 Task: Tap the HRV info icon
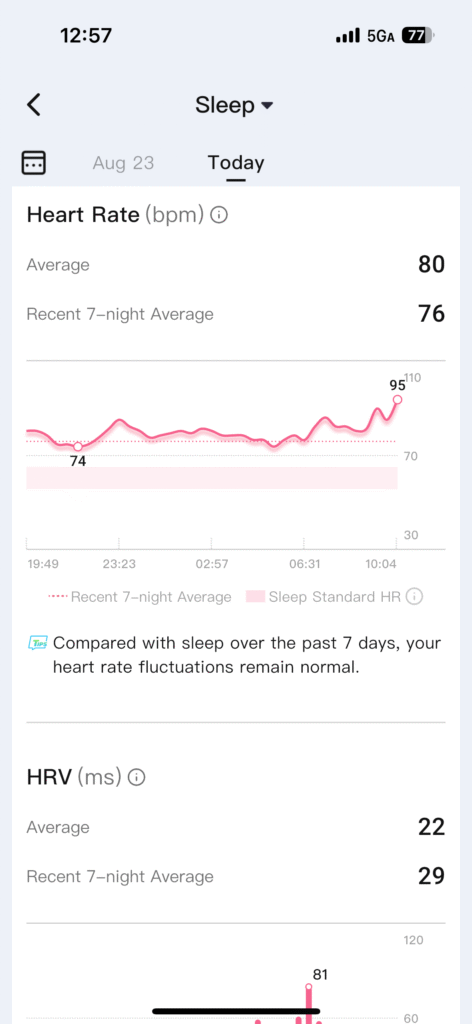136,777
